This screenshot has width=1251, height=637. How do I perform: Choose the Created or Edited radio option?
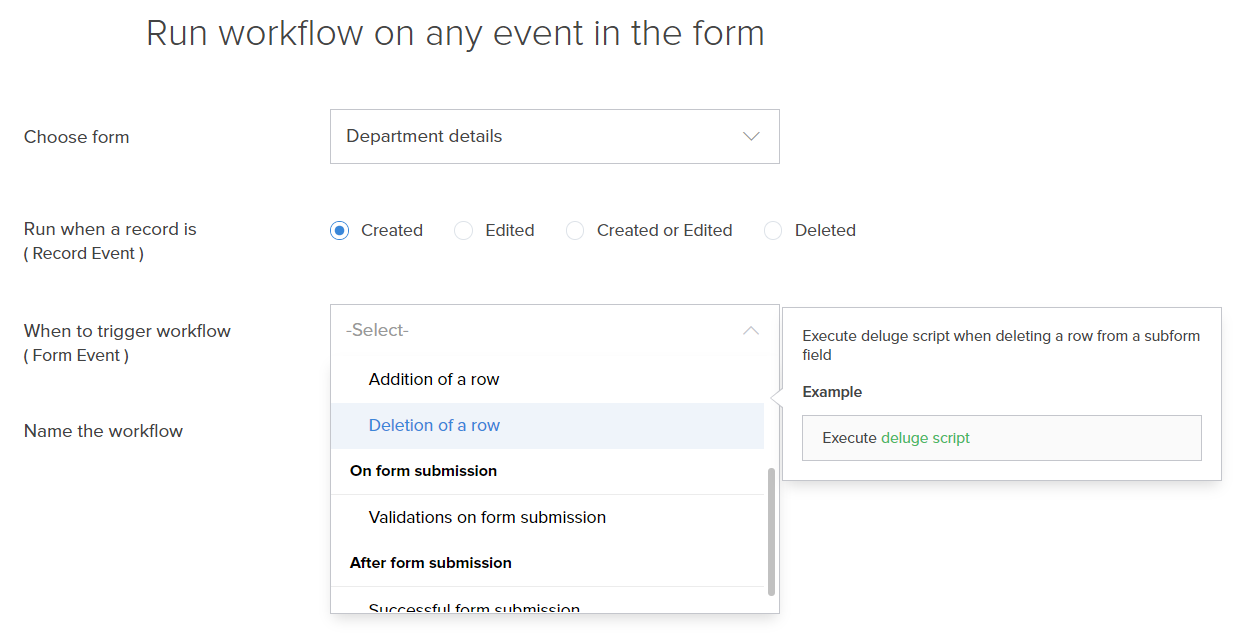pyautogui.click(x=575, y=231)
